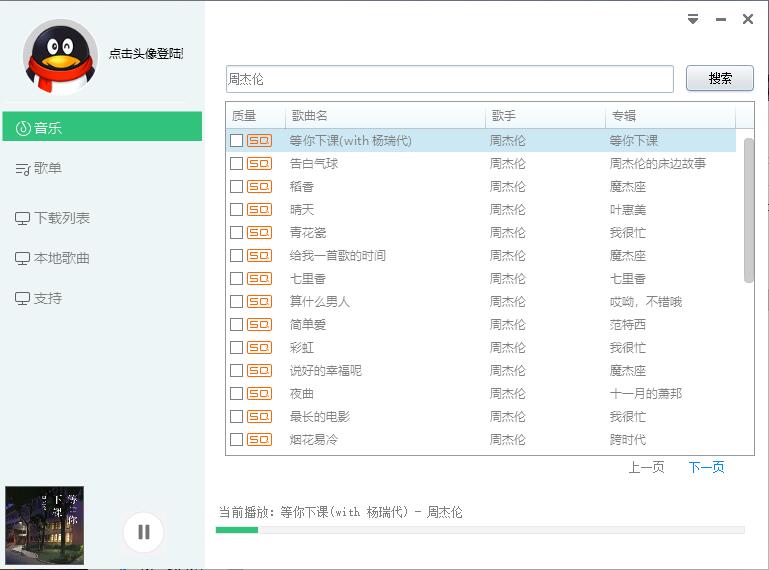Click SQ quality badge on 烟花易冷 row
The image size is (769, 570).
point(259,440)
